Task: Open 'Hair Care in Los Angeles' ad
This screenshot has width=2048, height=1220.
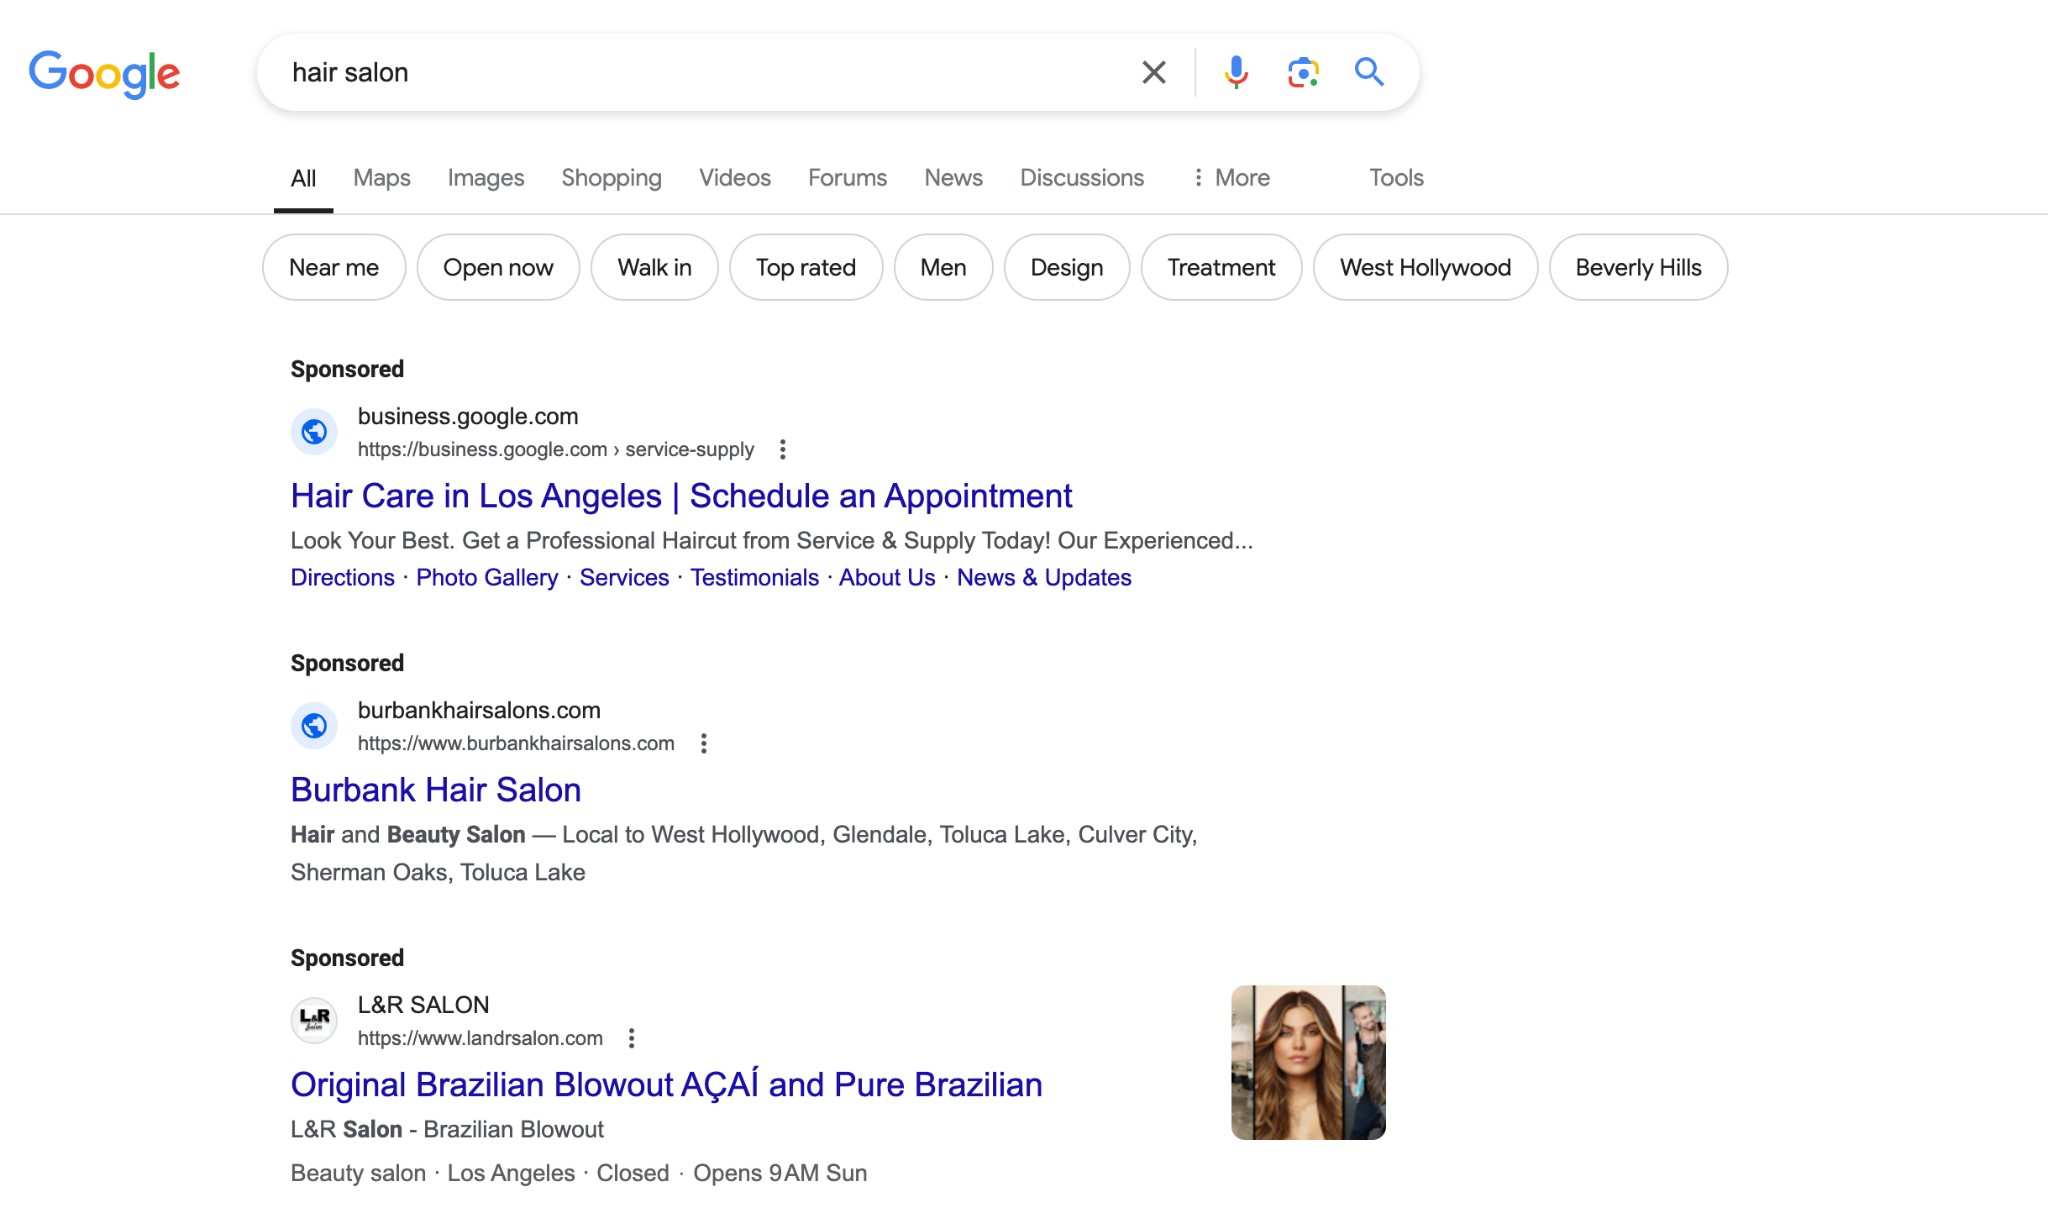Action: (681, 496)
